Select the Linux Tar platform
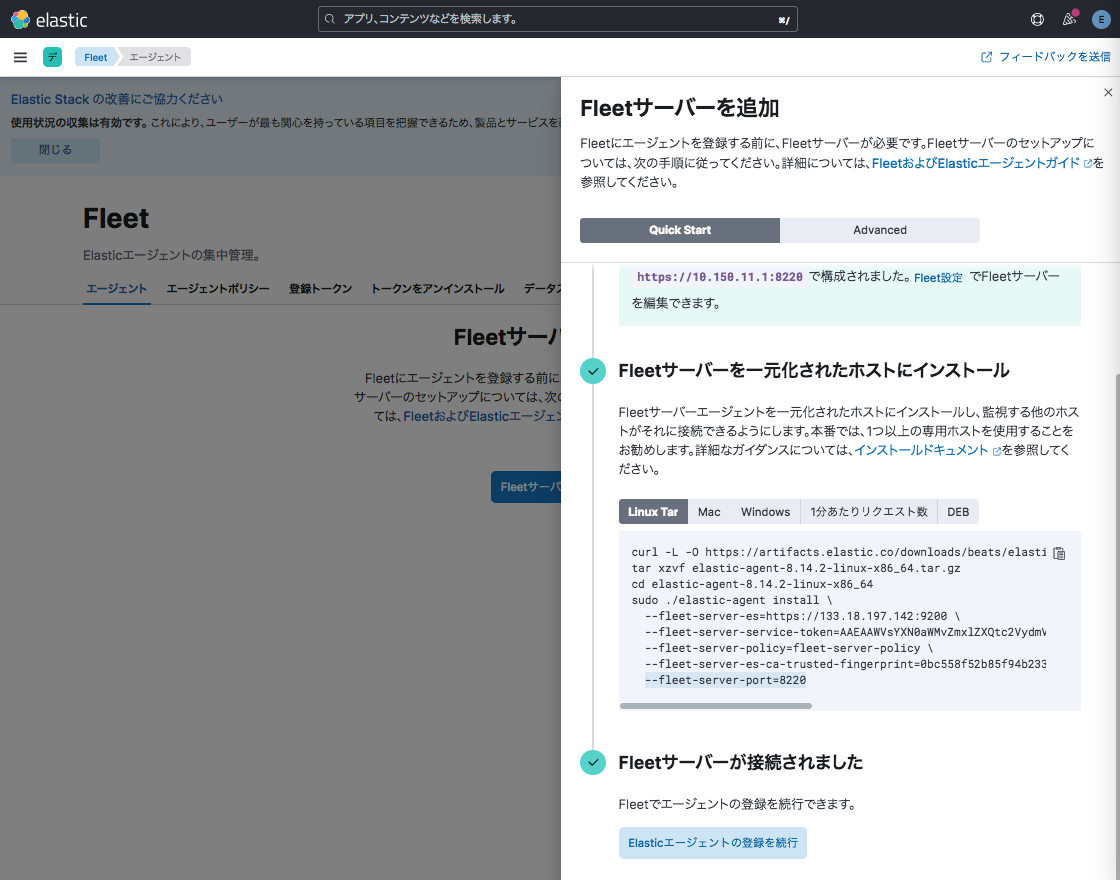Image resolution: width=1120 pixels, height=880 pixels. tap(653, 512)
